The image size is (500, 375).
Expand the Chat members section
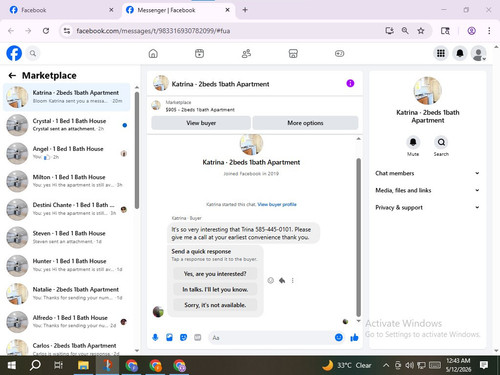[427, 173]
